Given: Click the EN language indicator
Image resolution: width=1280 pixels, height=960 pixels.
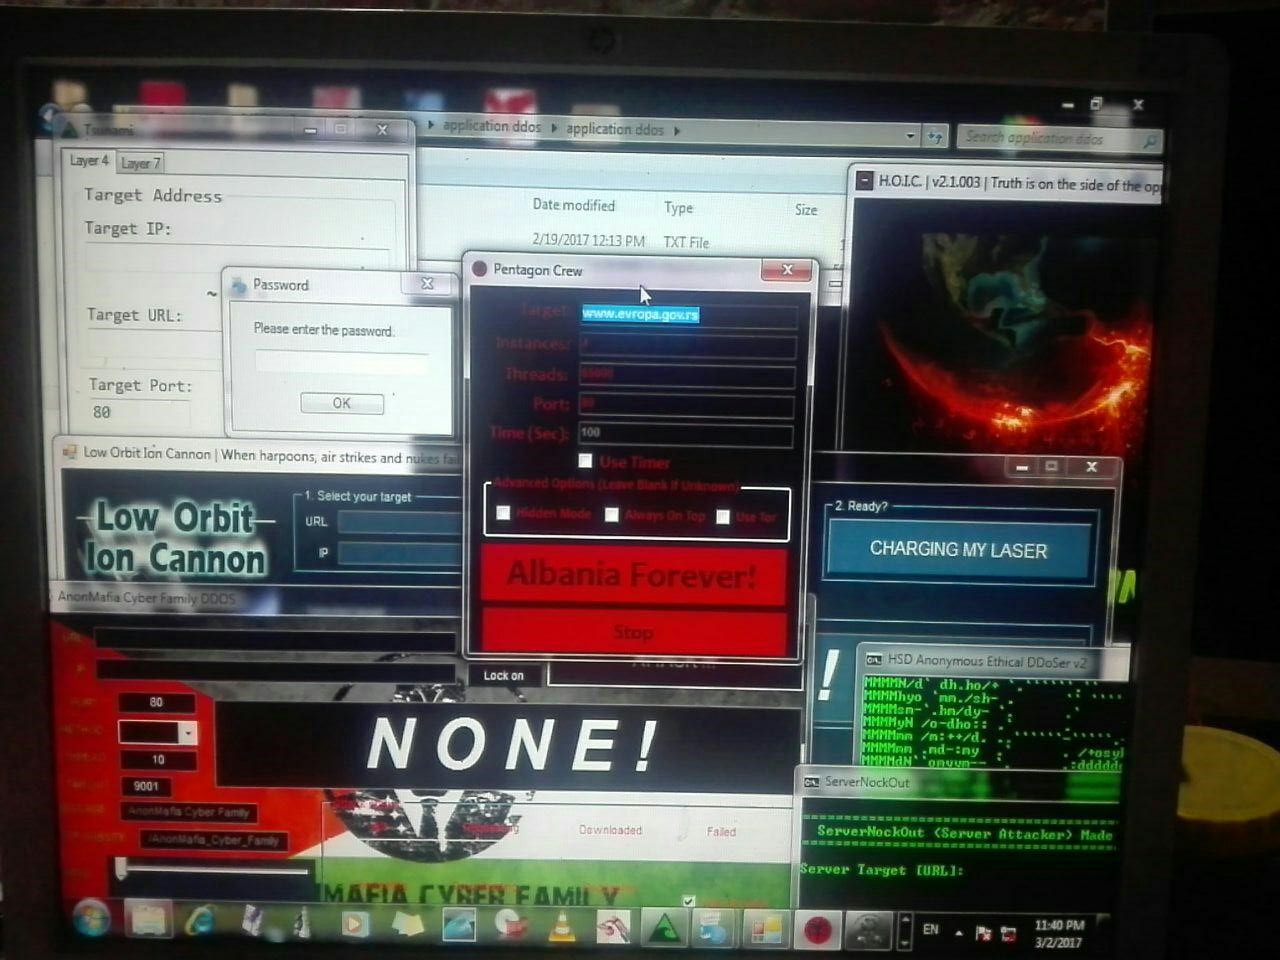Looking at the screenshot, I should [931, 930].
